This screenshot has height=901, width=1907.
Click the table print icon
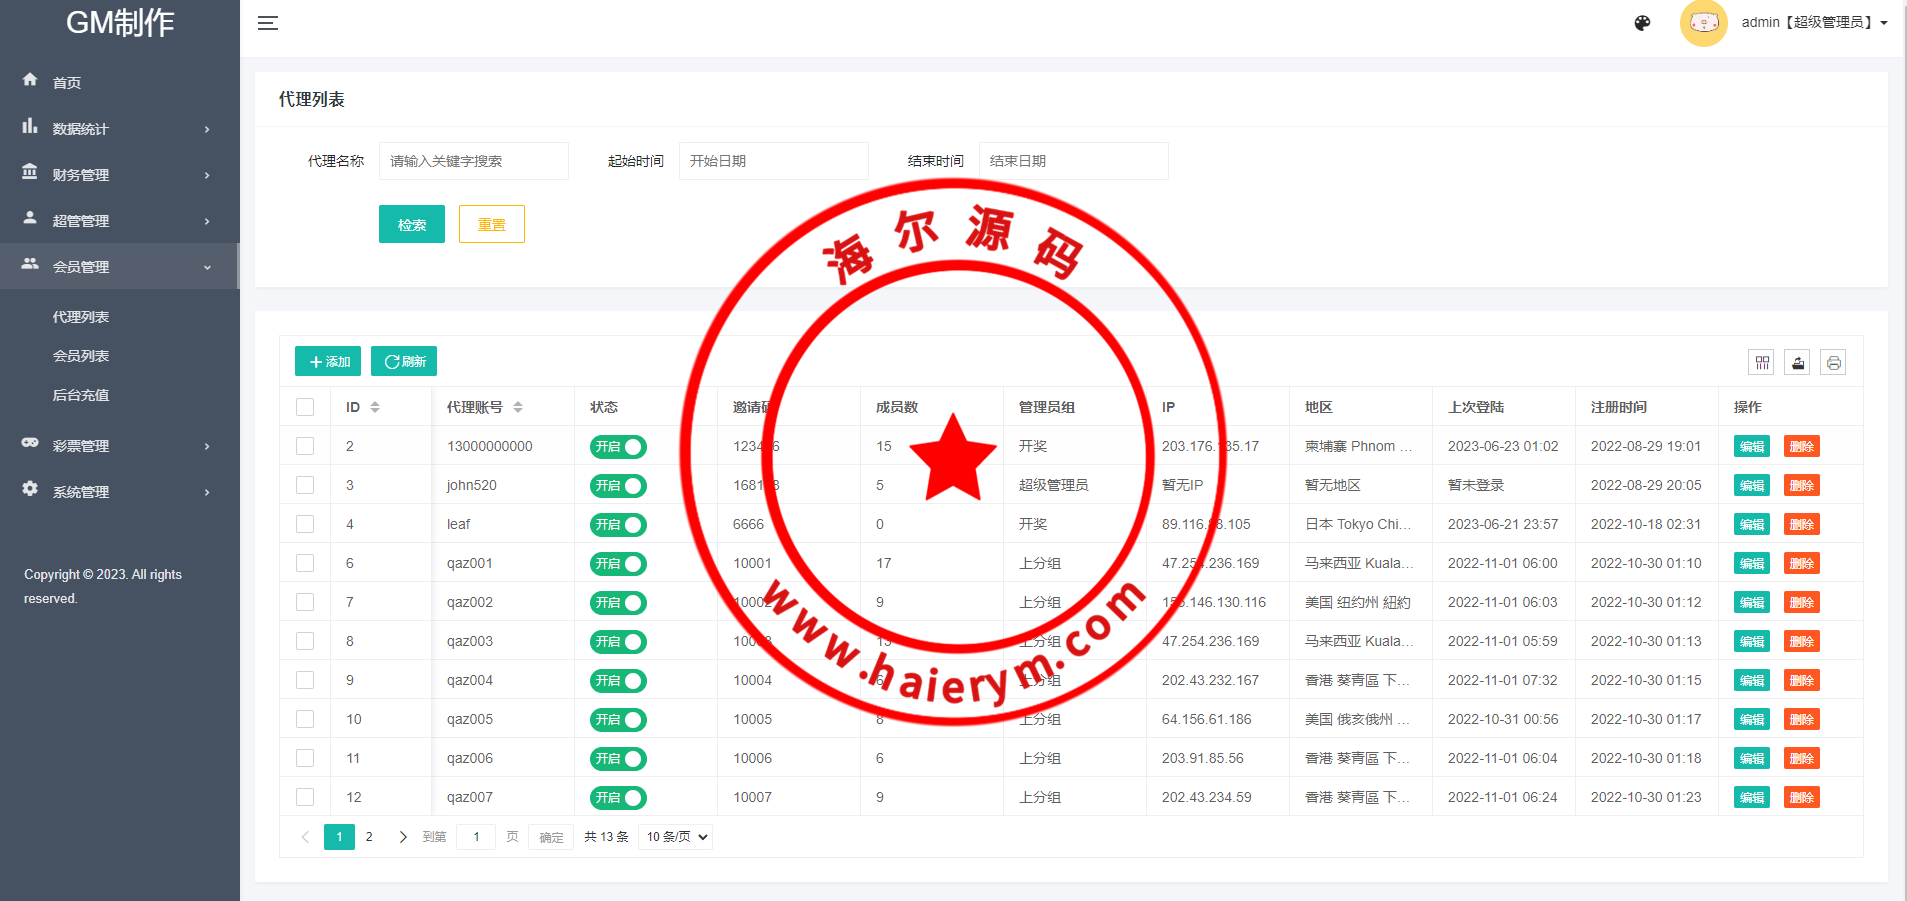point(1833,363)
